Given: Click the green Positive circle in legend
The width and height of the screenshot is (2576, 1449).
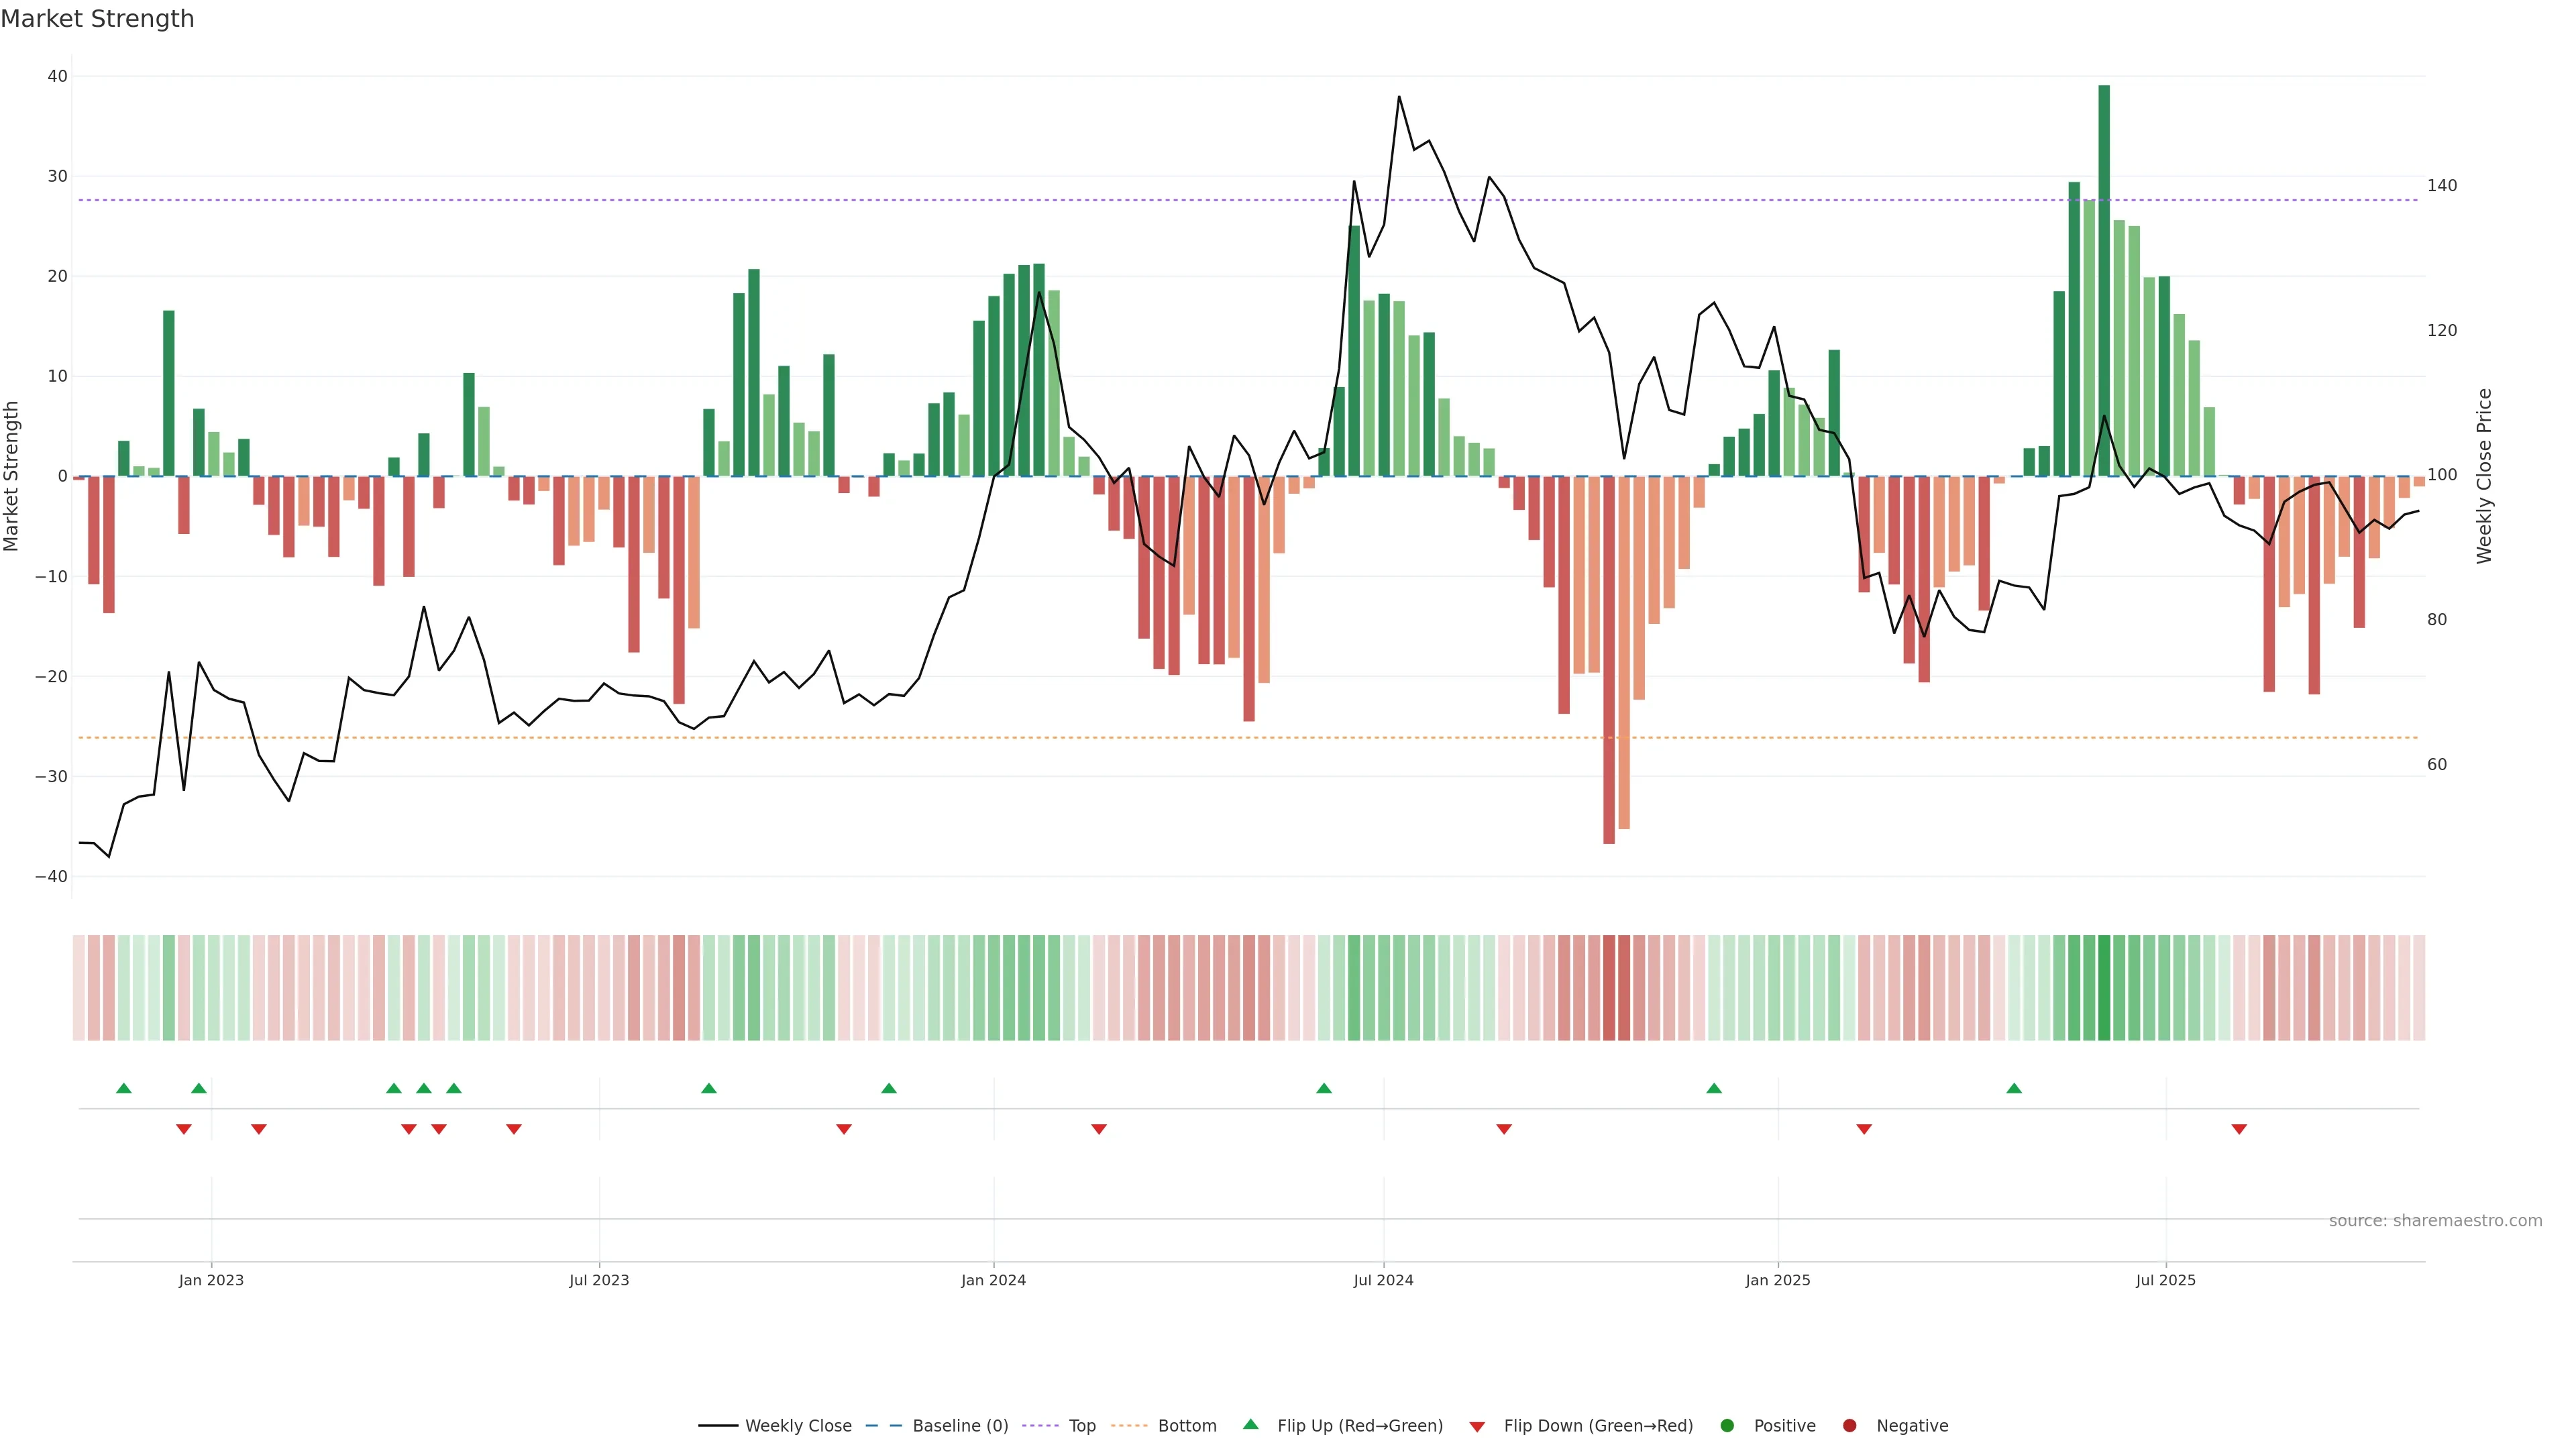Looking at the screenshot, I should (x=1727, y=1426).
